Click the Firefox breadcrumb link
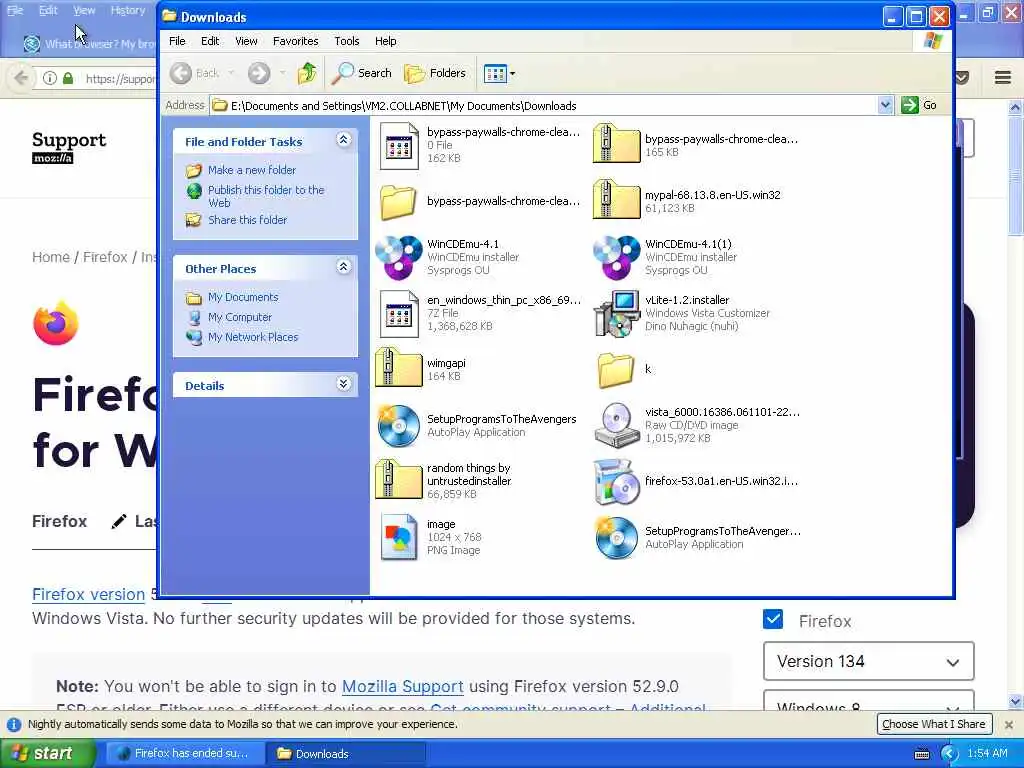Screen dimensions: 1024x768 coord(105,257)
